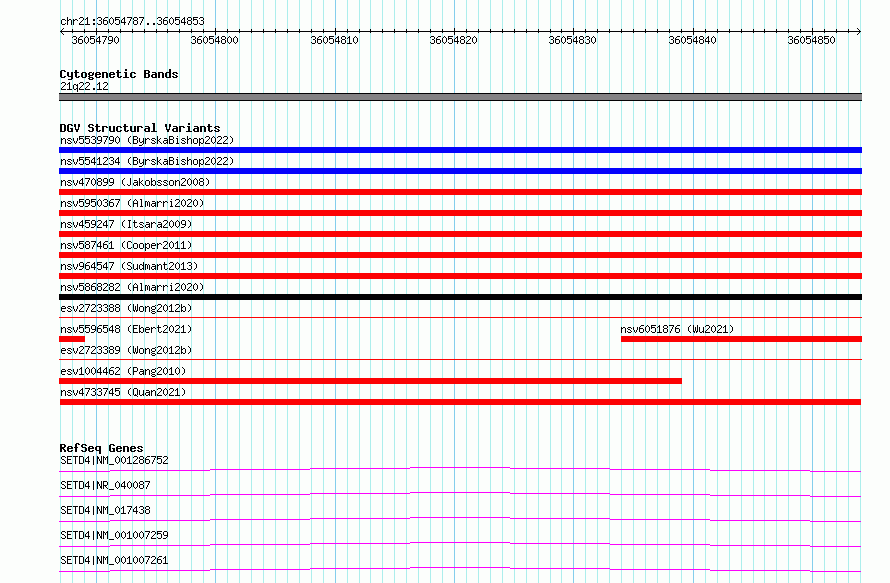Click ruler position 36054850
The height and width of the screenshot is (583, 890).
[x=812, y=40]
